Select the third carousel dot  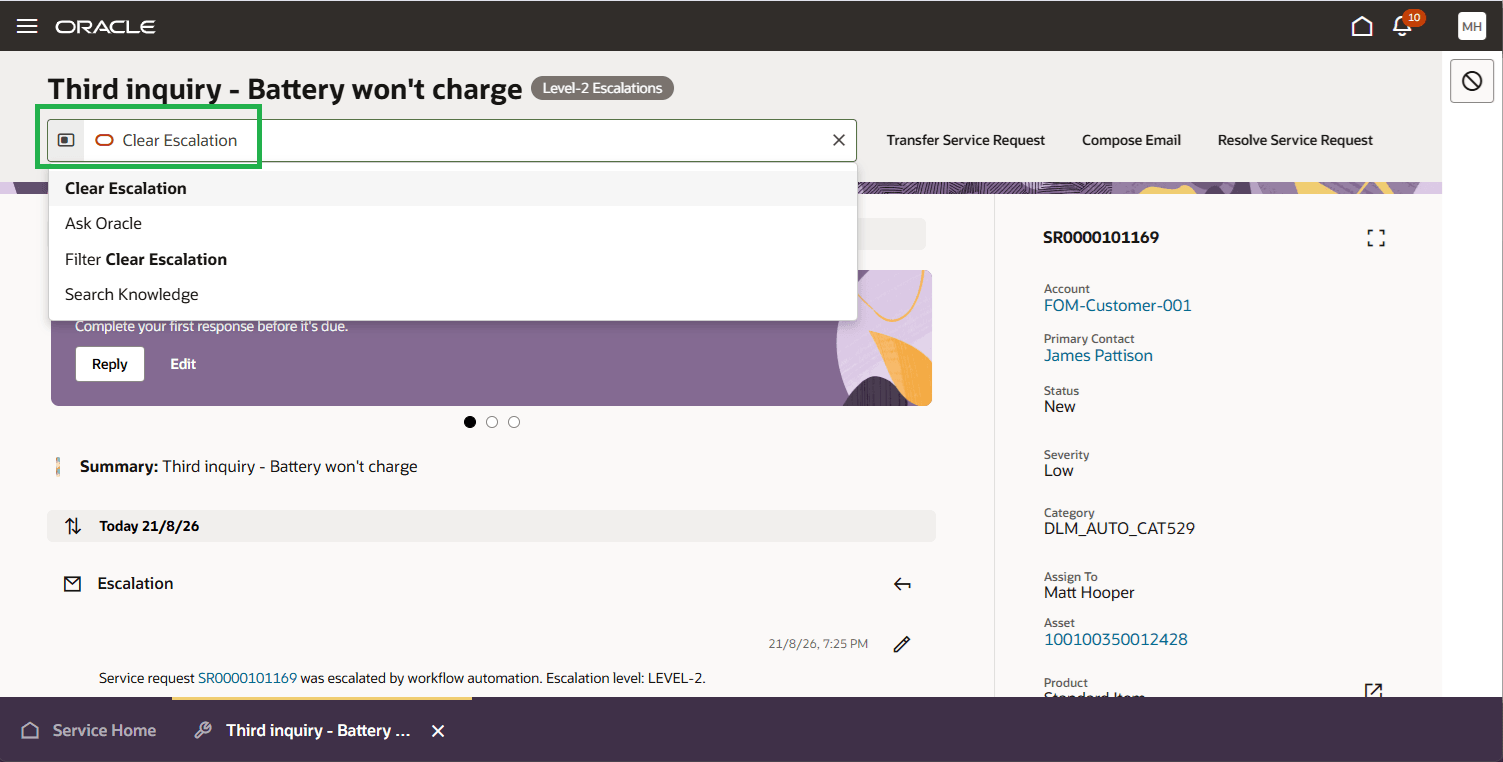514,422
